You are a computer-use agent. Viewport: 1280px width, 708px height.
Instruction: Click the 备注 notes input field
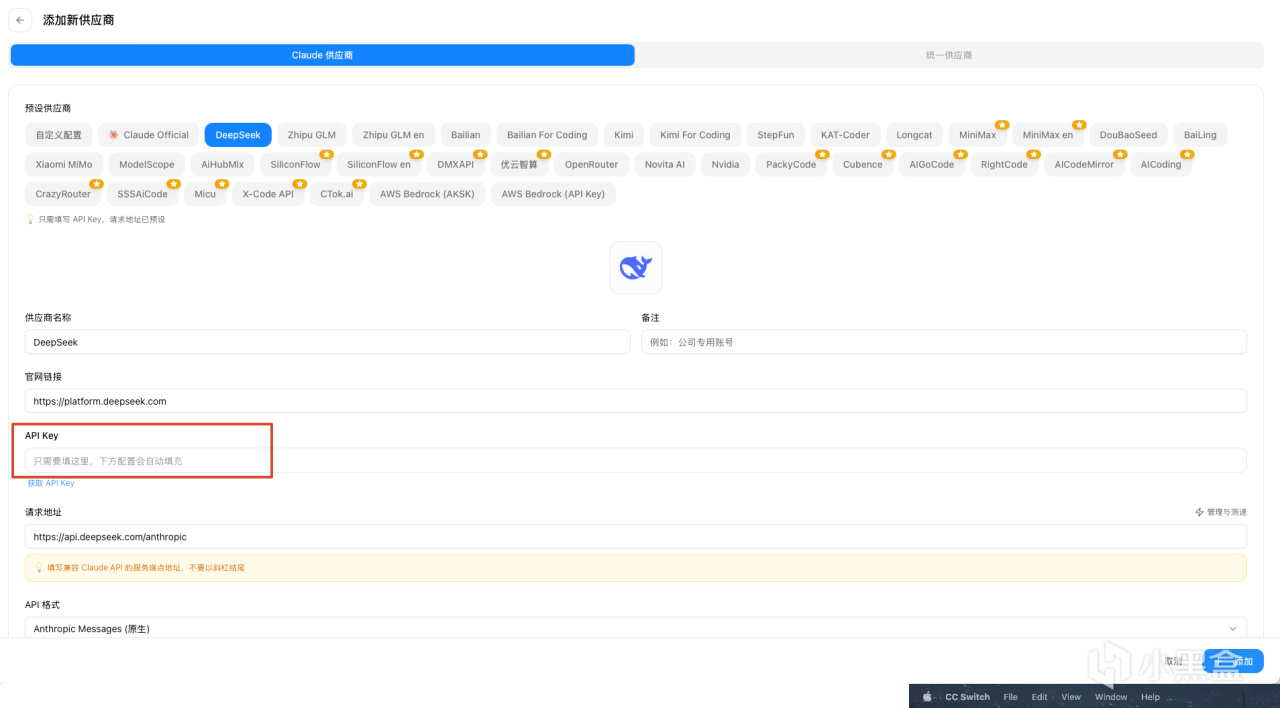944,342
